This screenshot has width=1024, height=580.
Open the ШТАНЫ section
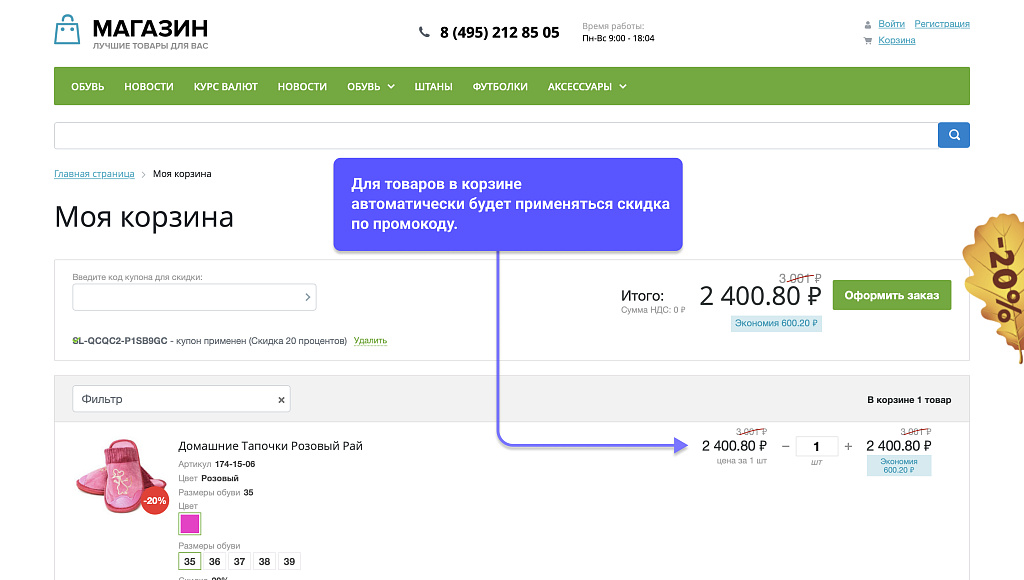click(x=433, y=86)
